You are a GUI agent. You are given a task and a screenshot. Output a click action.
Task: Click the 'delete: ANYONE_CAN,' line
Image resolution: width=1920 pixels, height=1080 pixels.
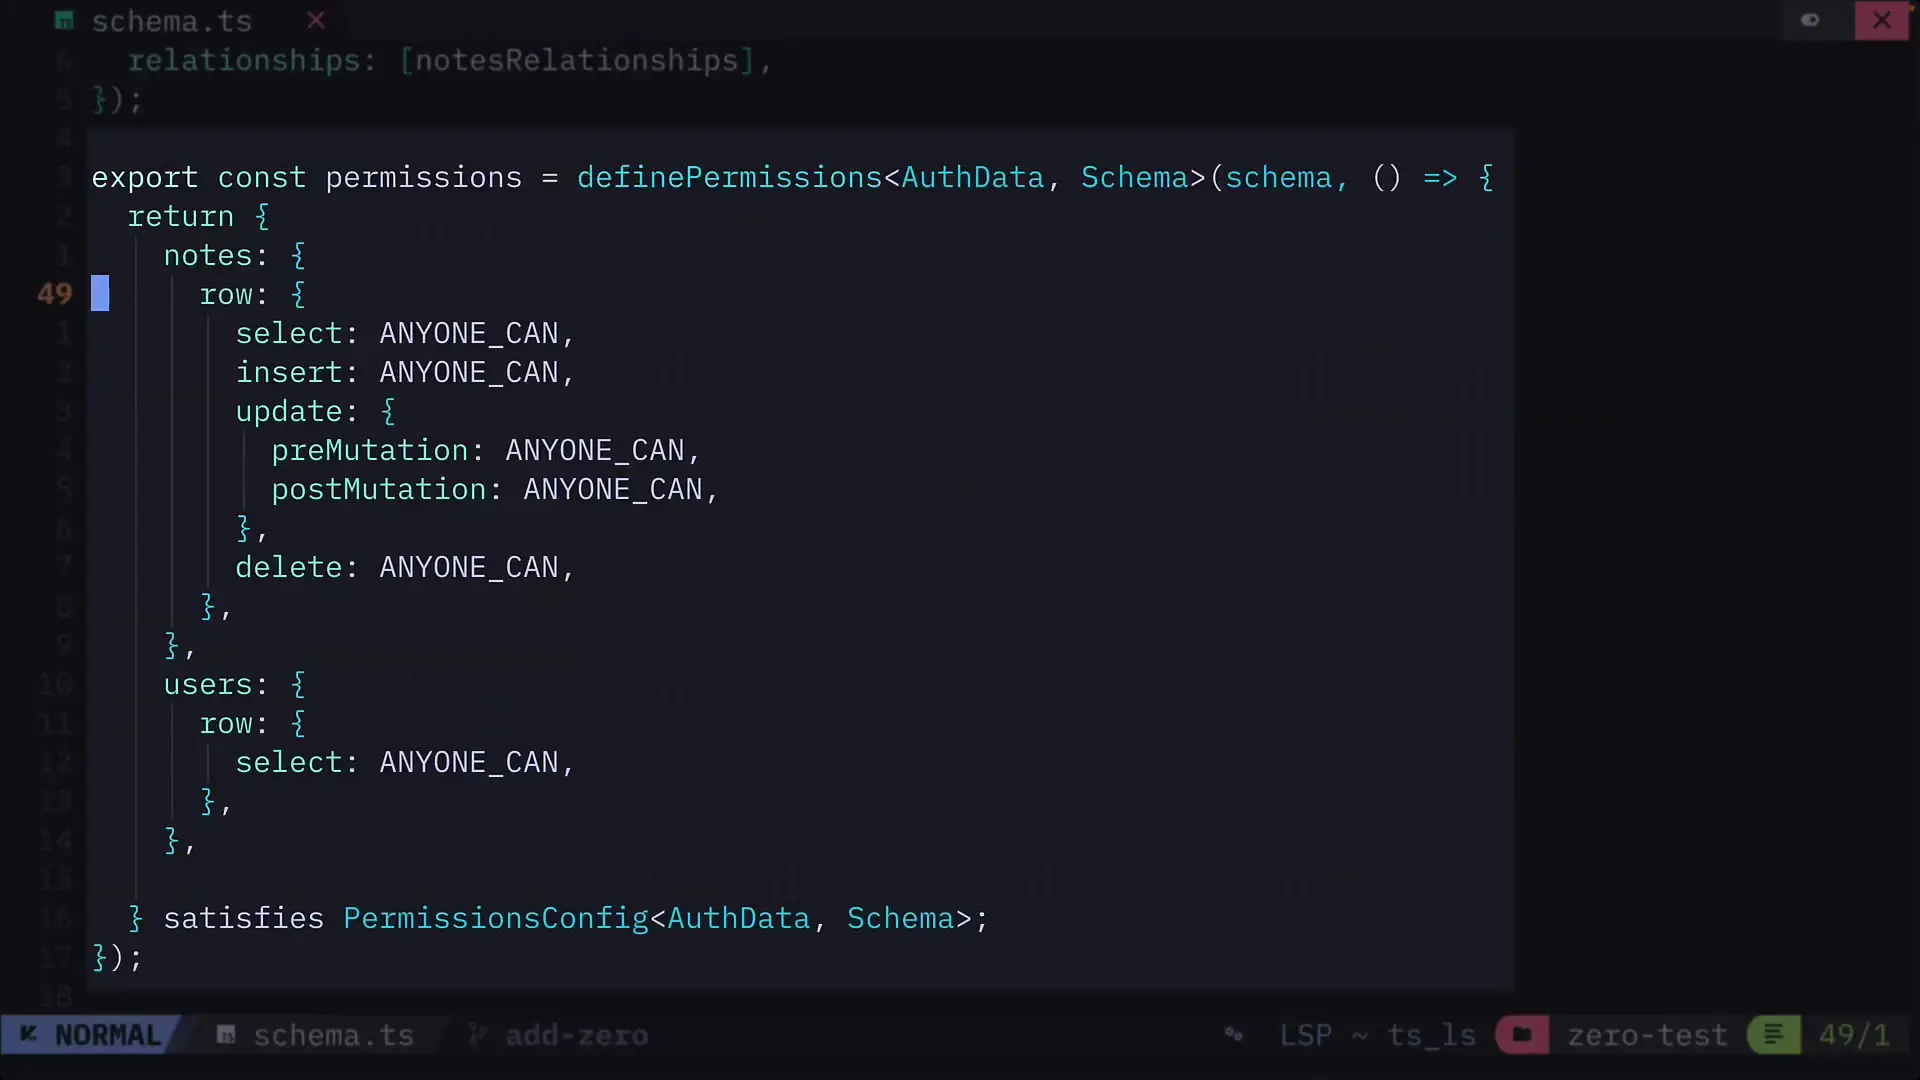coord(405,568)
